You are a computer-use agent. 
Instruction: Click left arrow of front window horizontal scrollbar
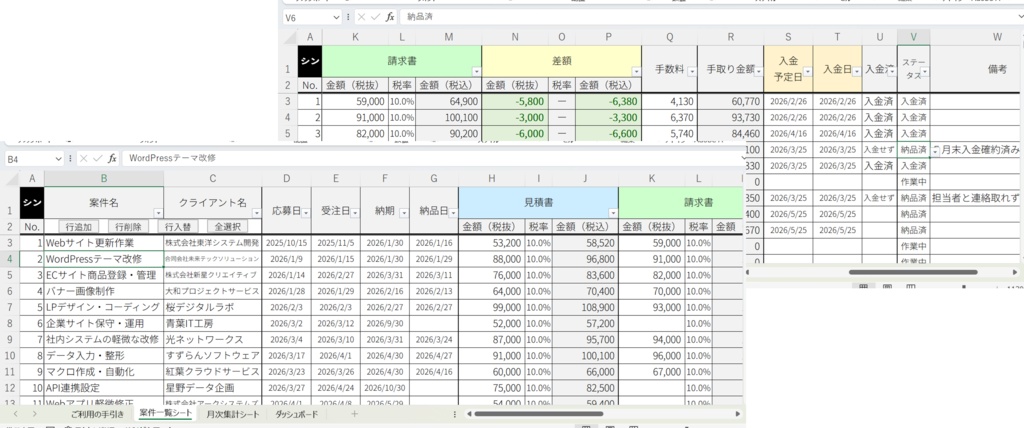pyautogui.click(x=468, y=414)
